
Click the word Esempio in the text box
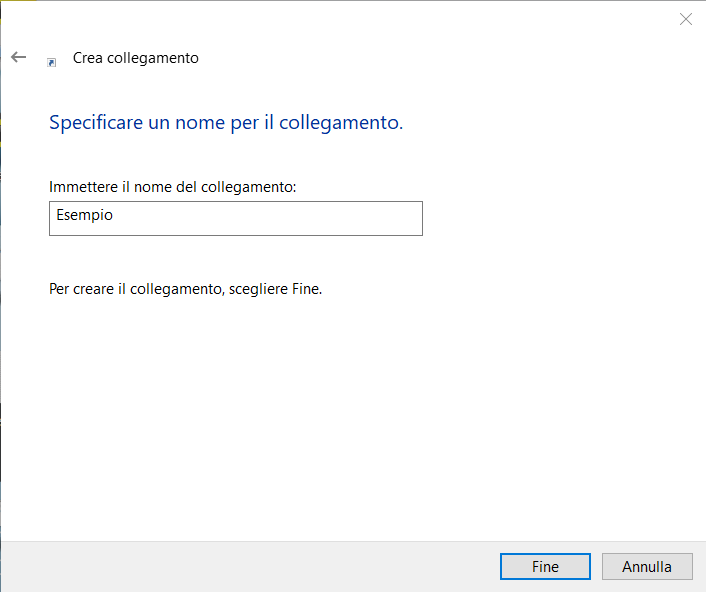tap(84, 215)
